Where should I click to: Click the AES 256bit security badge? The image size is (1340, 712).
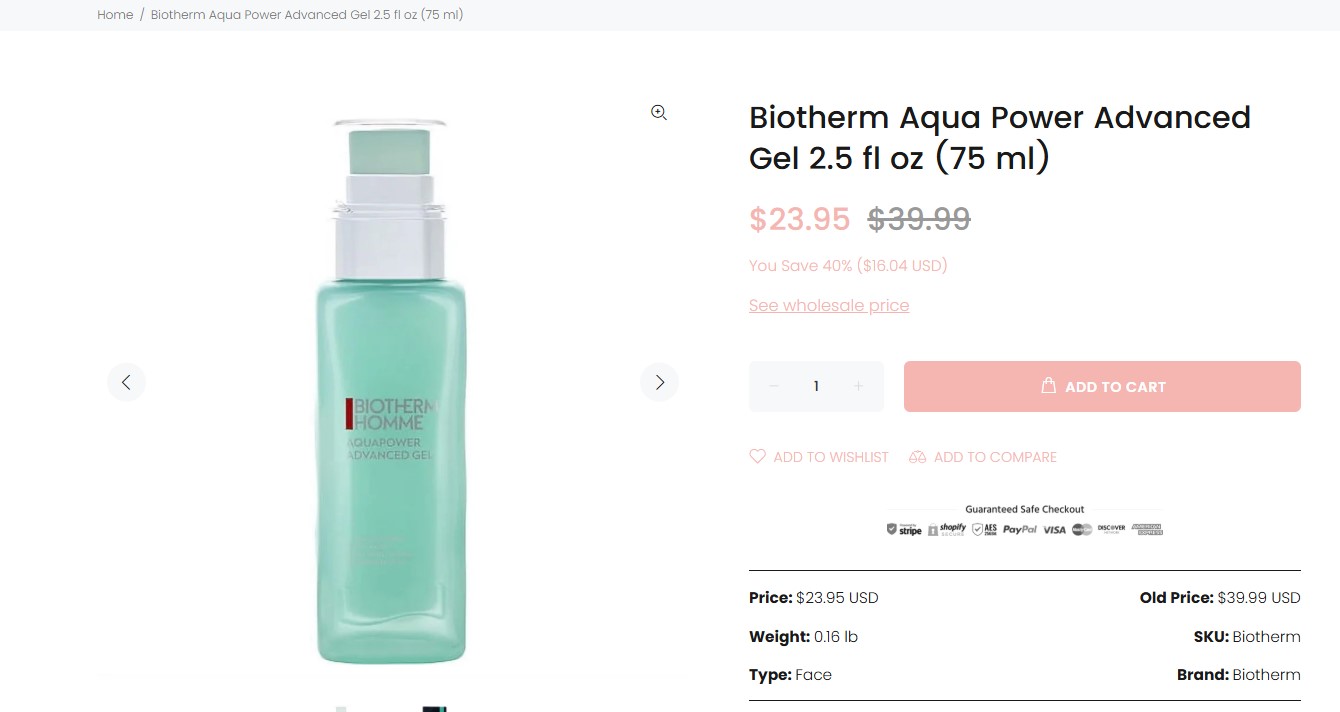(x=985, y=529)
